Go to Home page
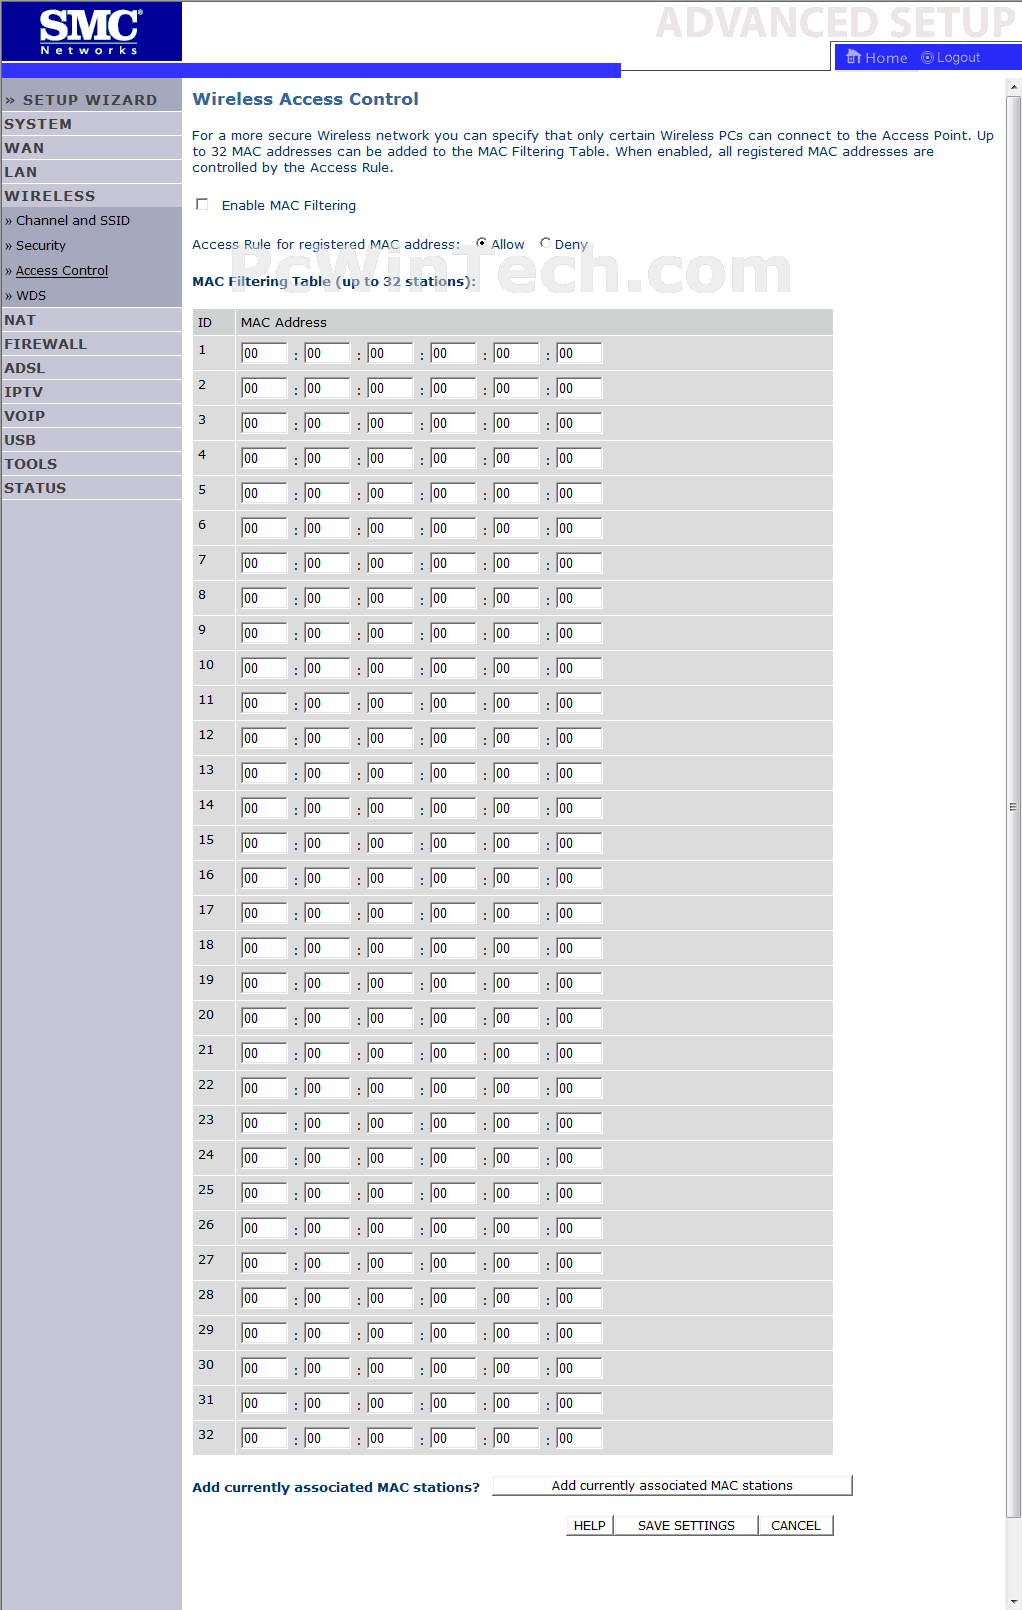The height and width of the screenshot is (1610, 1022). pyautogui.click(x=877, y=58)
